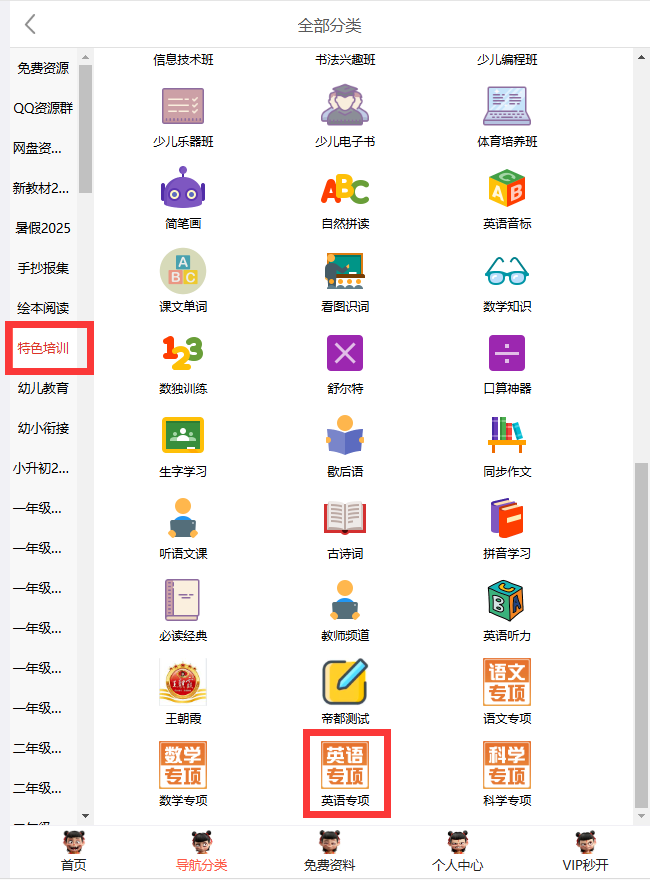Choose 幼小衔接 from the sidebar list
The image size is (650, 880).
[43, 428]
